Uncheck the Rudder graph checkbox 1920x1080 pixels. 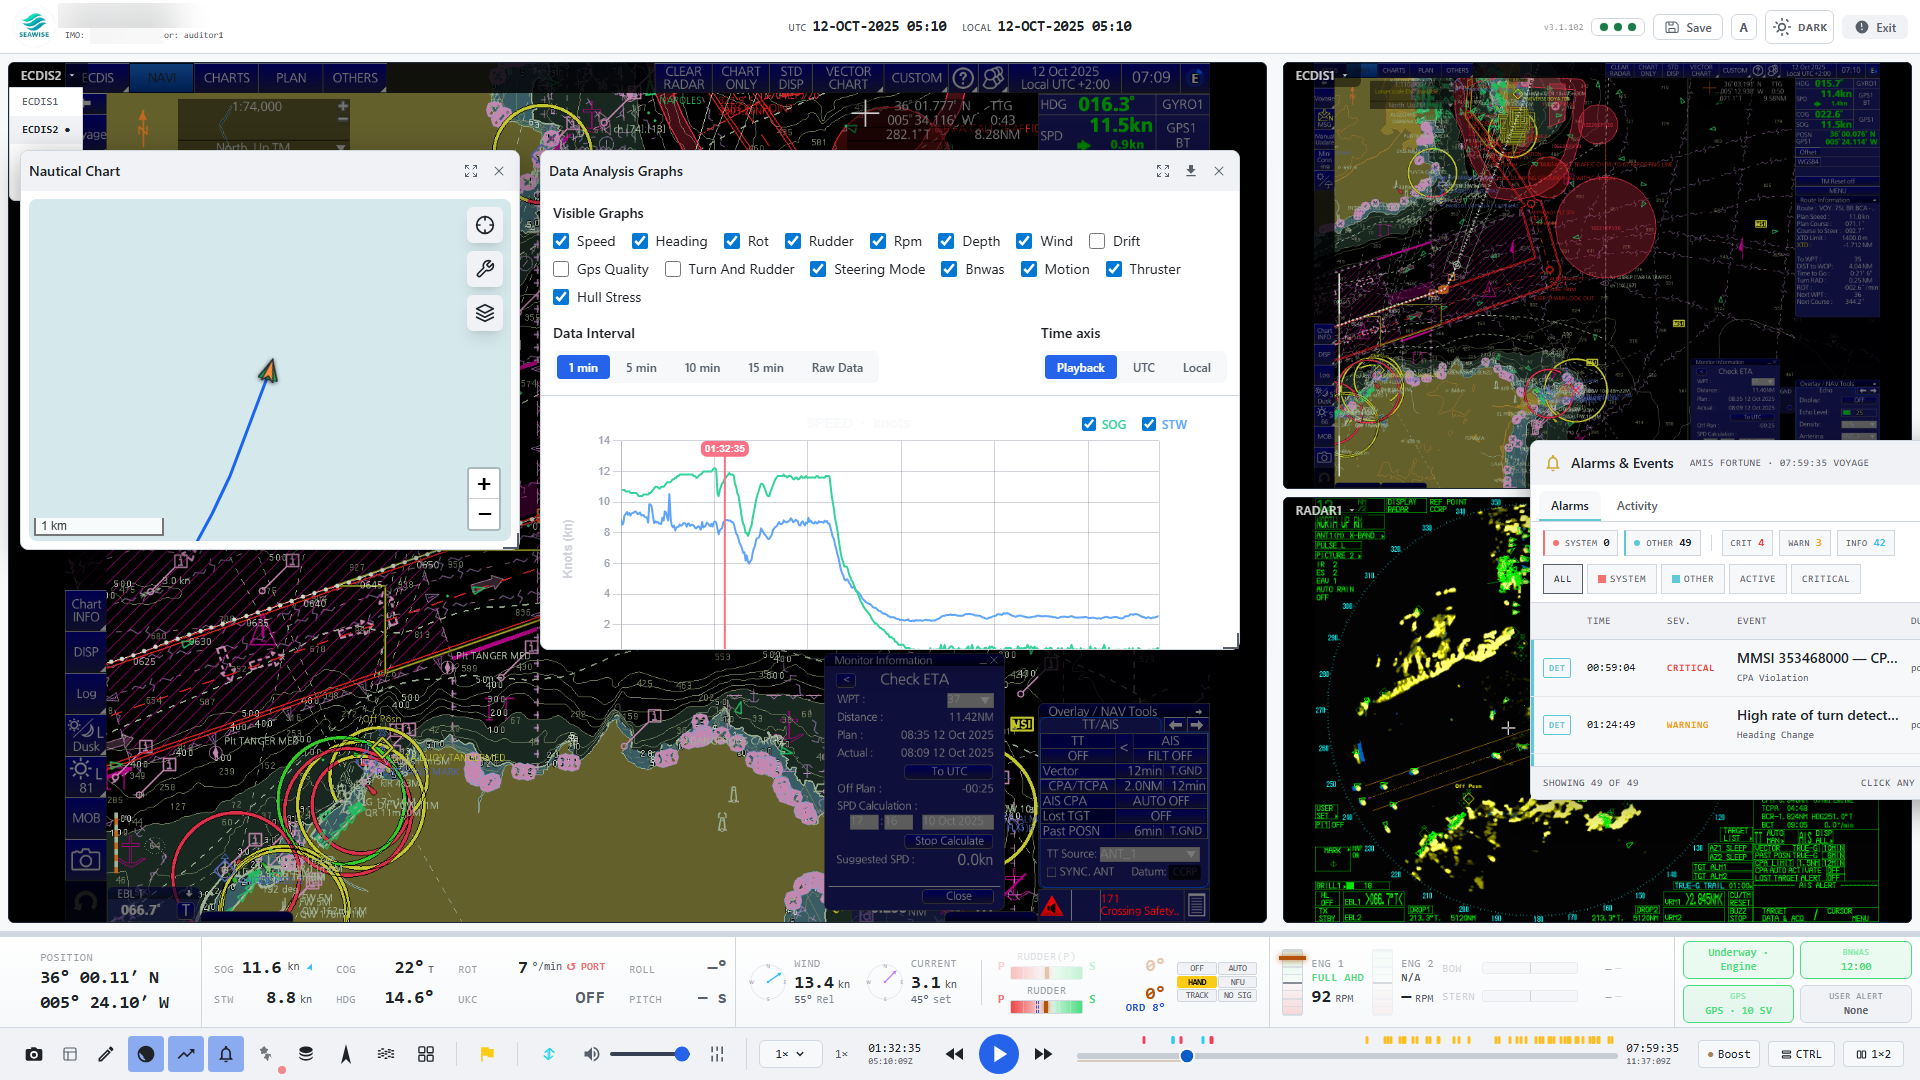[793, 241]
